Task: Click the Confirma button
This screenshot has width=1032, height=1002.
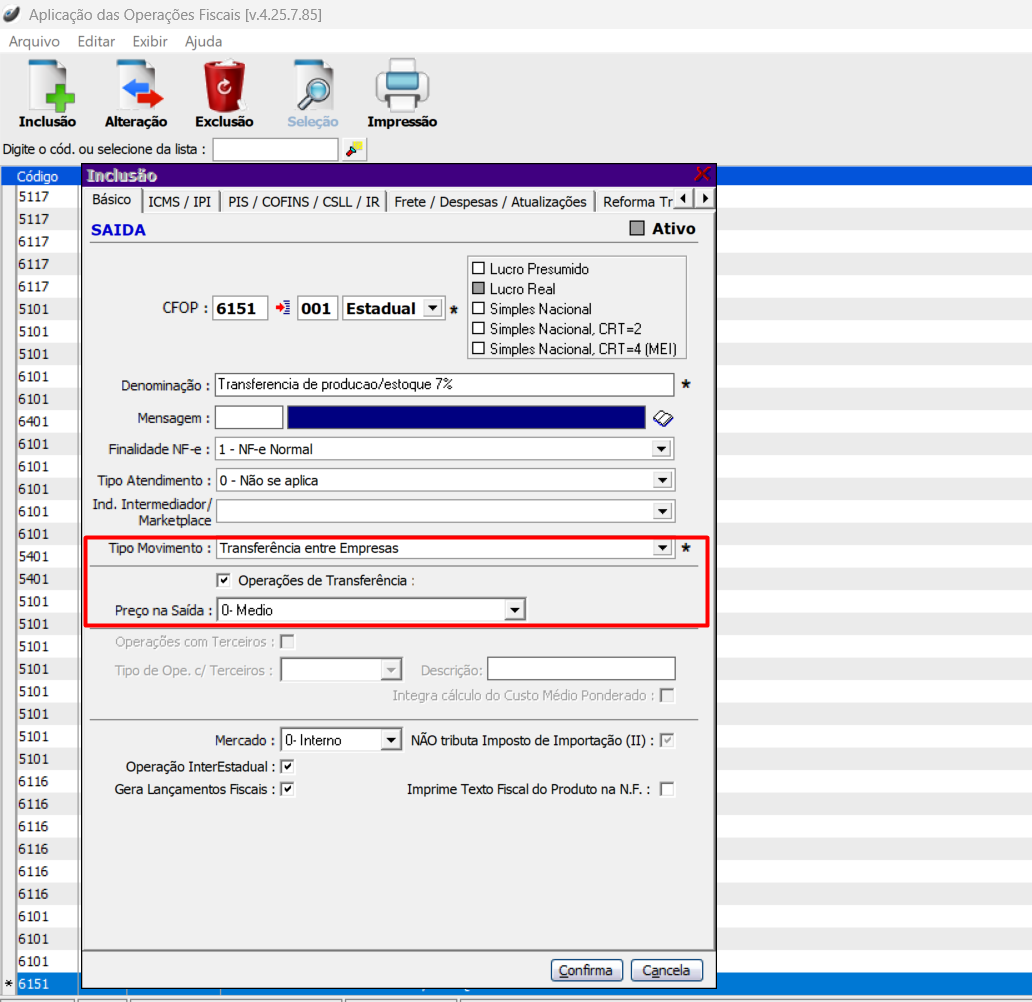Action: (587, 970)
